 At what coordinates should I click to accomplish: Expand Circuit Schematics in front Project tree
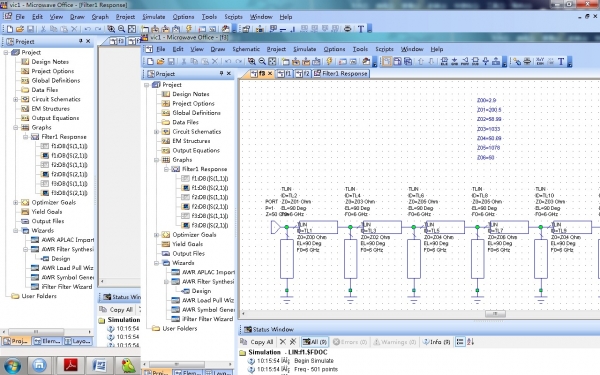pos(157,132)
